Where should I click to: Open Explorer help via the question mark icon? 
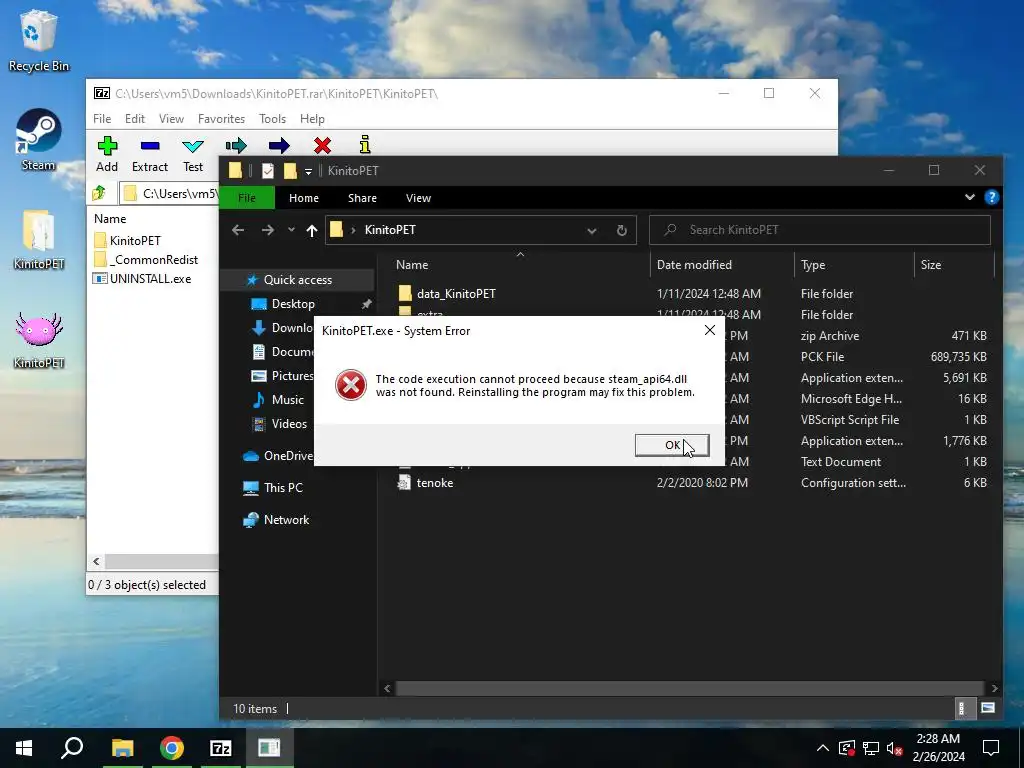tap(991, 197)
